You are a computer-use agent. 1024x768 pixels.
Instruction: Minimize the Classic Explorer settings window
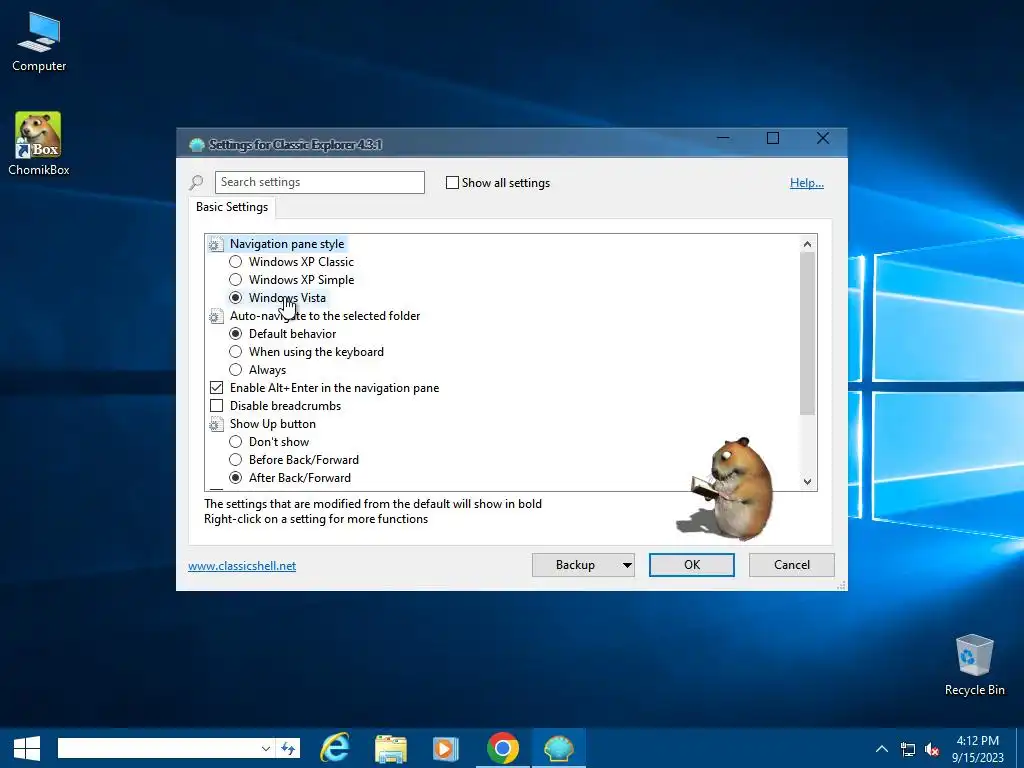point(723,138)
